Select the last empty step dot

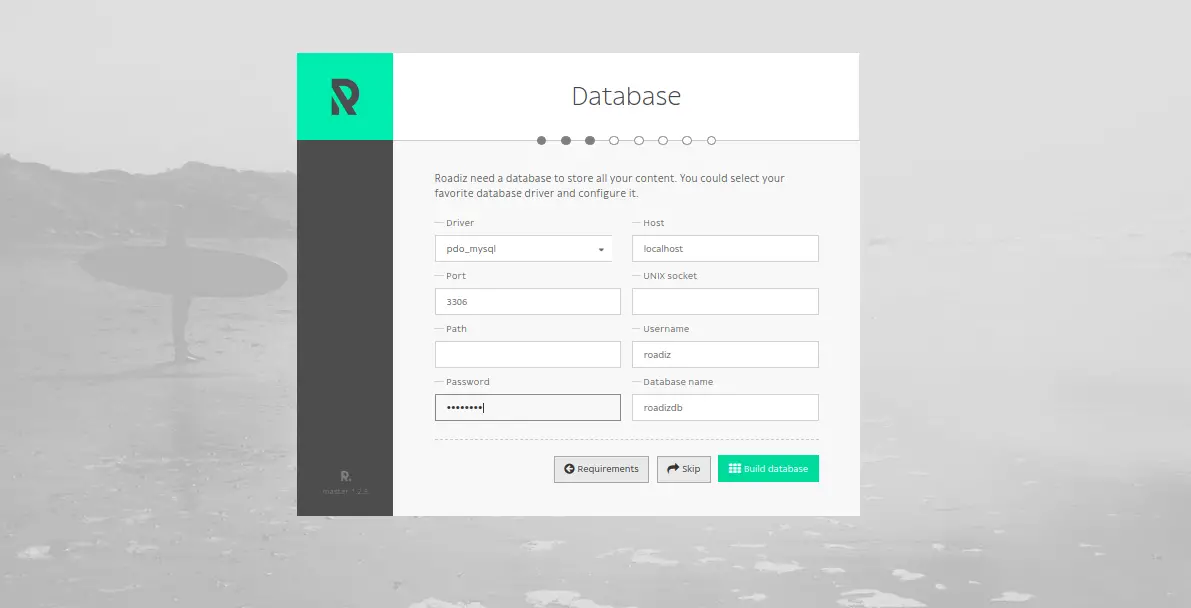click(x=712, y=141)
